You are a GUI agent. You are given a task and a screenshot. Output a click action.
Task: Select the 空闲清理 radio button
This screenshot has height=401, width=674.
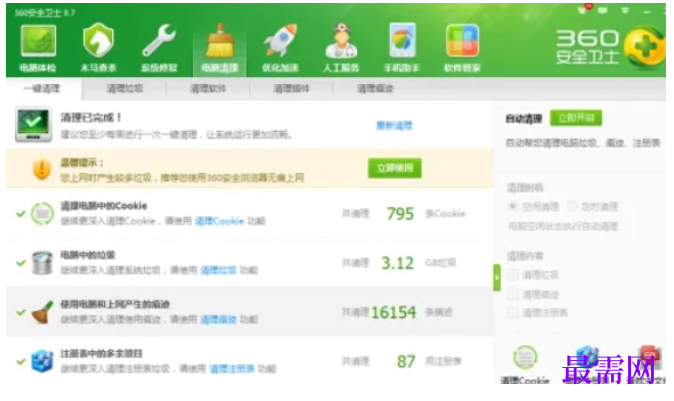tap(512, 206)
